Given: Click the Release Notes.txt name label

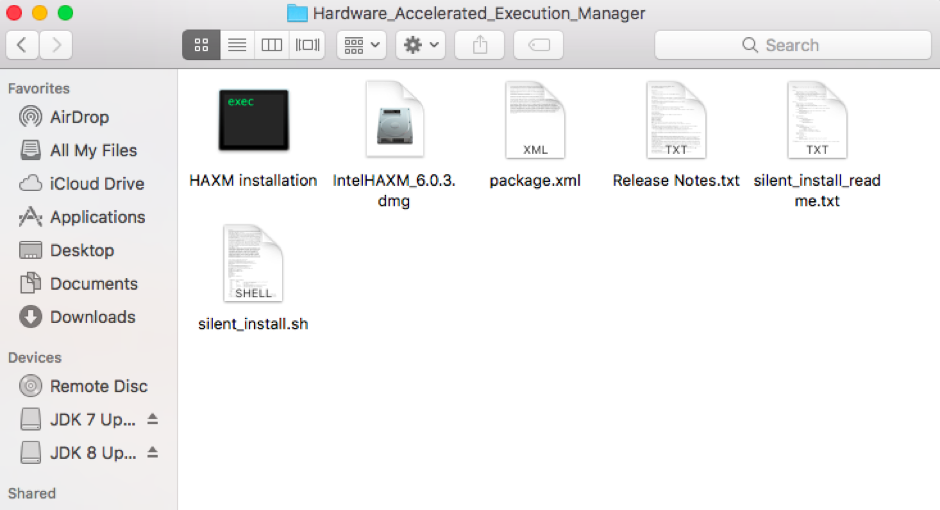Looking at the screenshot, I should pyautogui.click(x=676, y=180).
